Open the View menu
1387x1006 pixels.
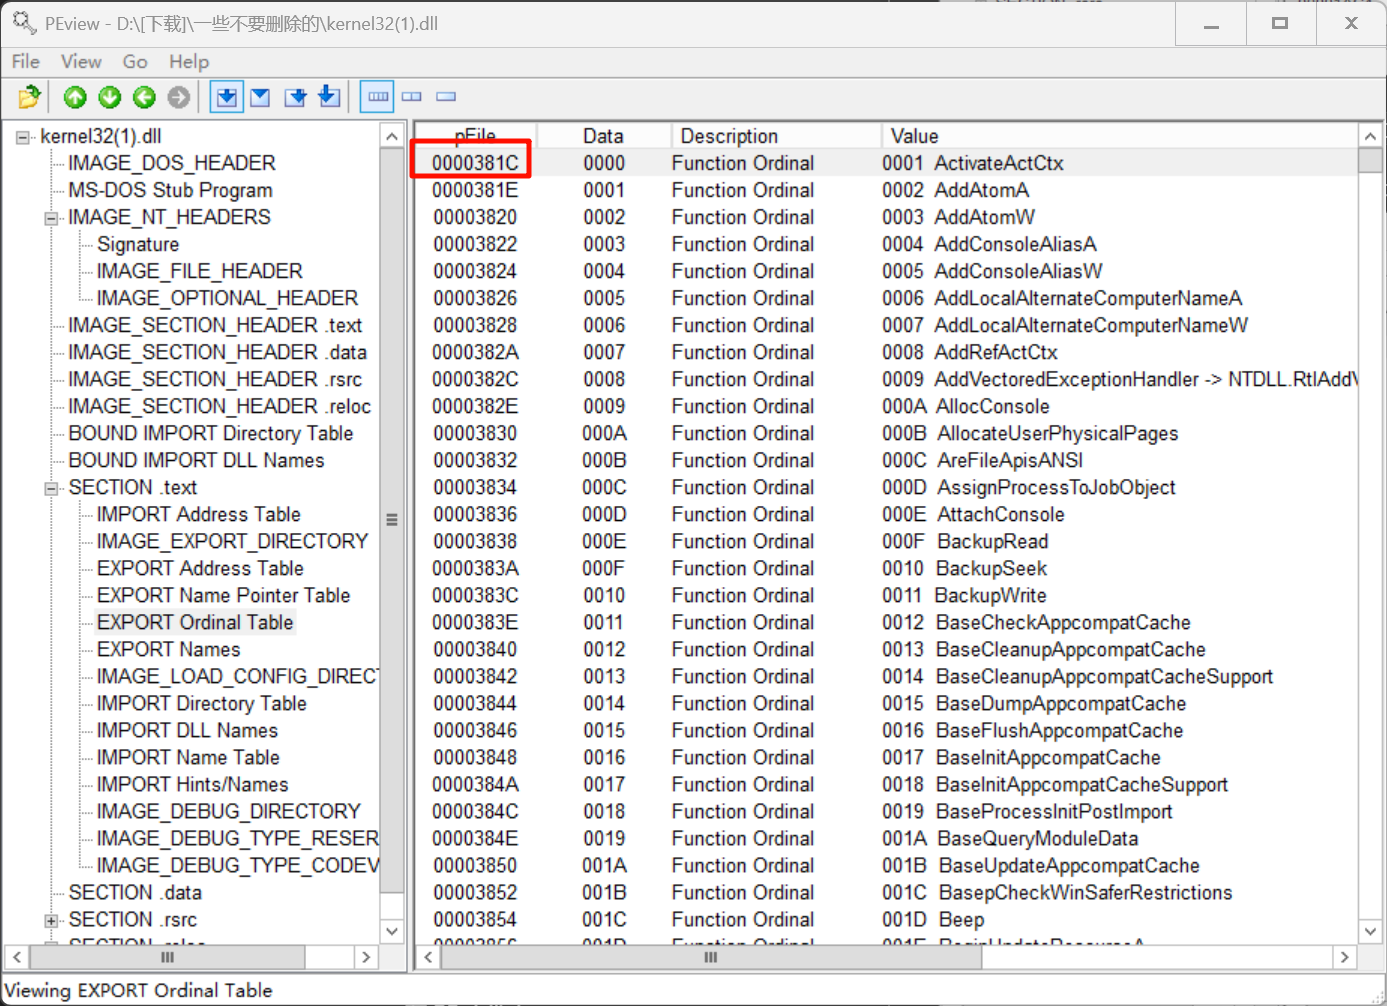tap(81, 62)
